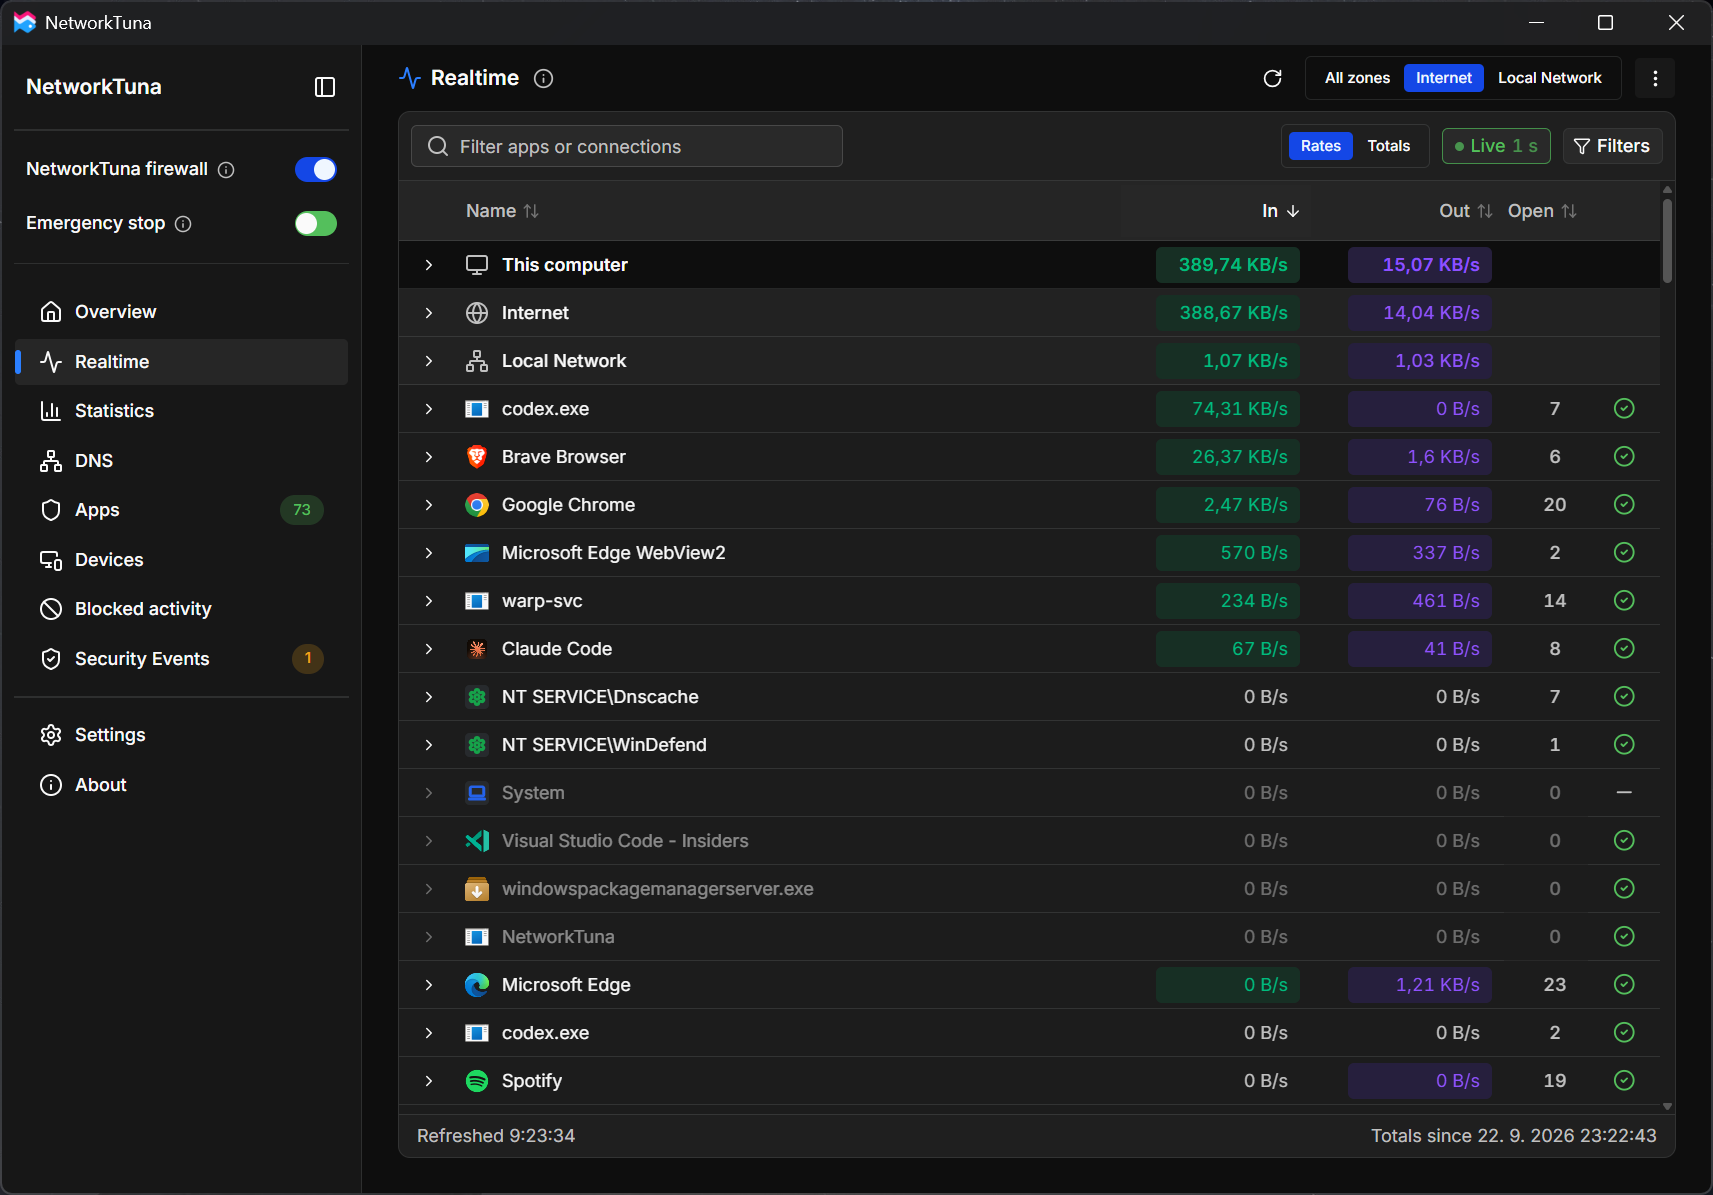The height and width of the screenshot is (1195, 1713).
Task: Expand the Google Chrome row
Action: point(429,505)
